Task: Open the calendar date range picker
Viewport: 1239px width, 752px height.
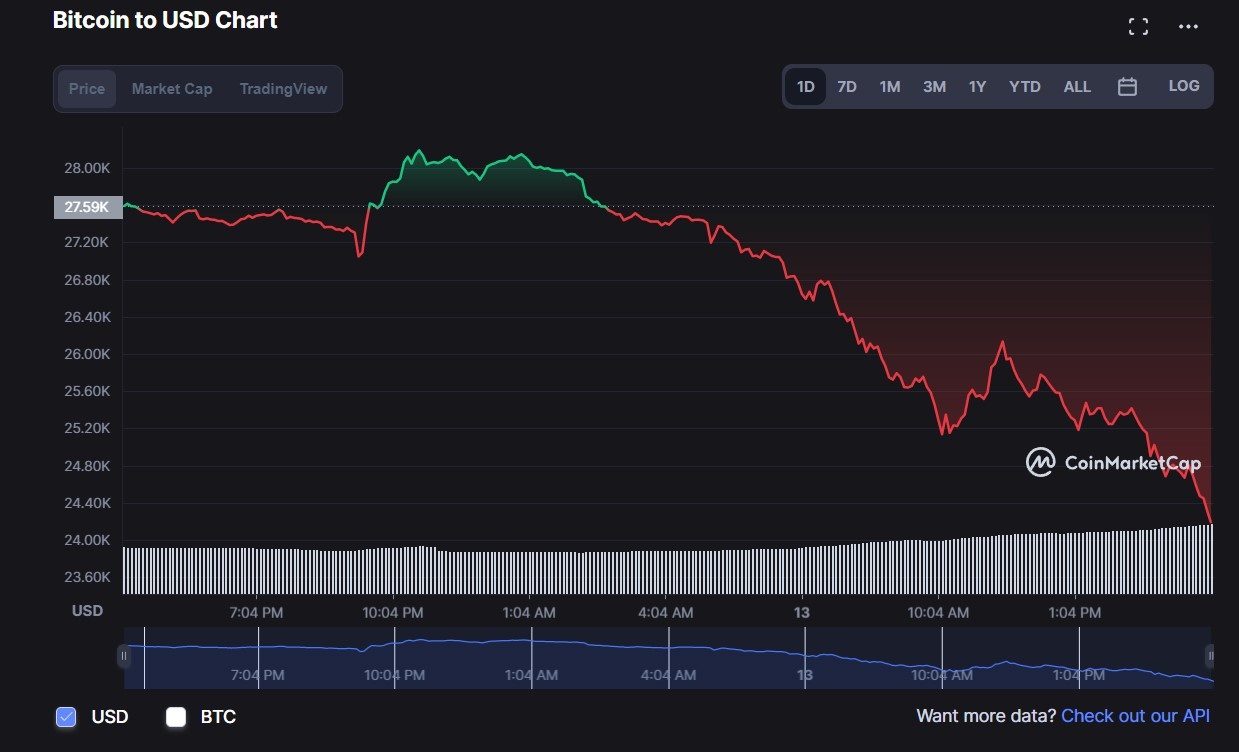Action: click(1127, 87)
